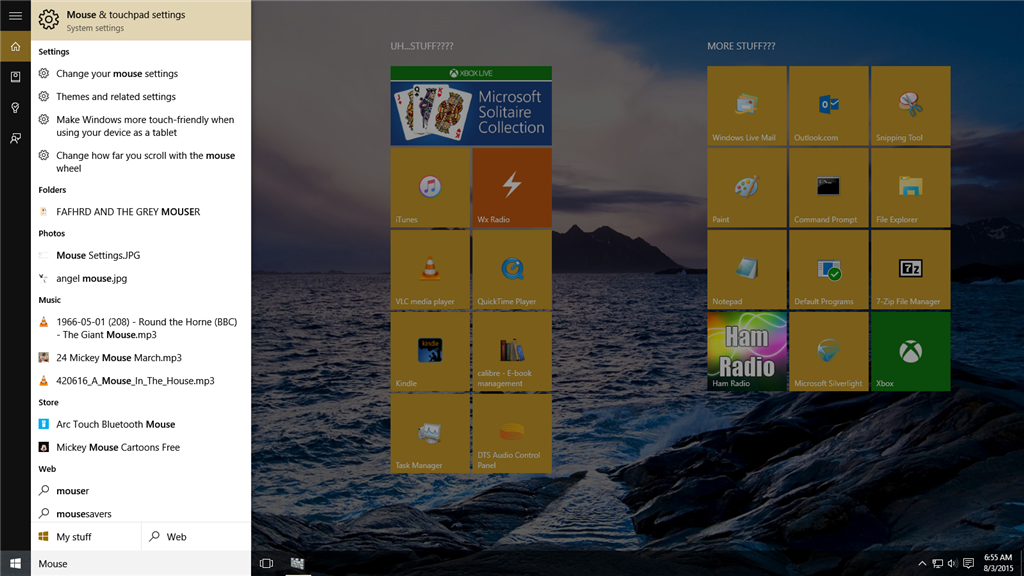Open the Kindle tile
The image size is (1024, 576).
click(x=430, y=351)
